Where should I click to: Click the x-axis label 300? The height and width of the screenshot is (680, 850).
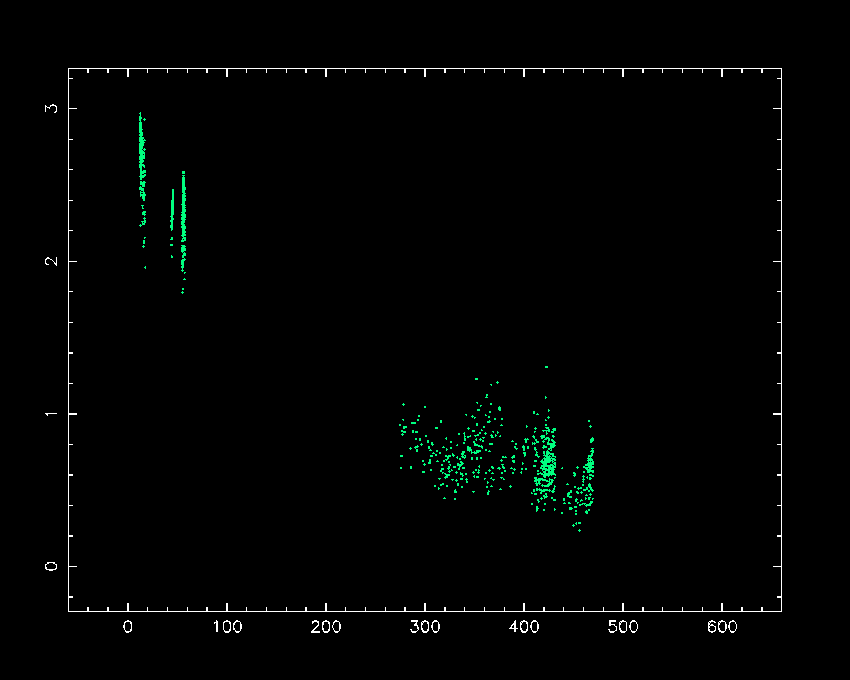(424, 627)
